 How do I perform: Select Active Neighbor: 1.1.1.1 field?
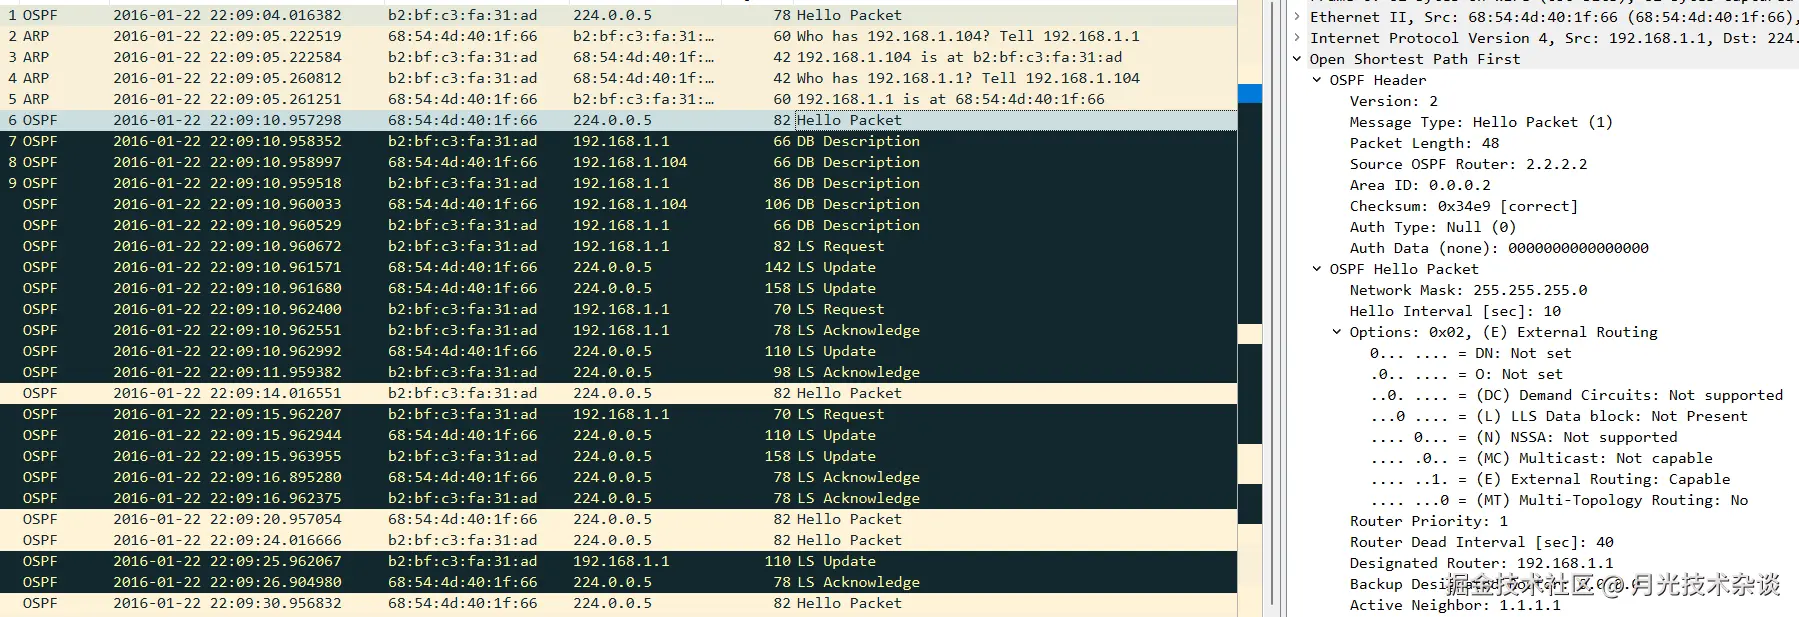tap(1455, 605)
